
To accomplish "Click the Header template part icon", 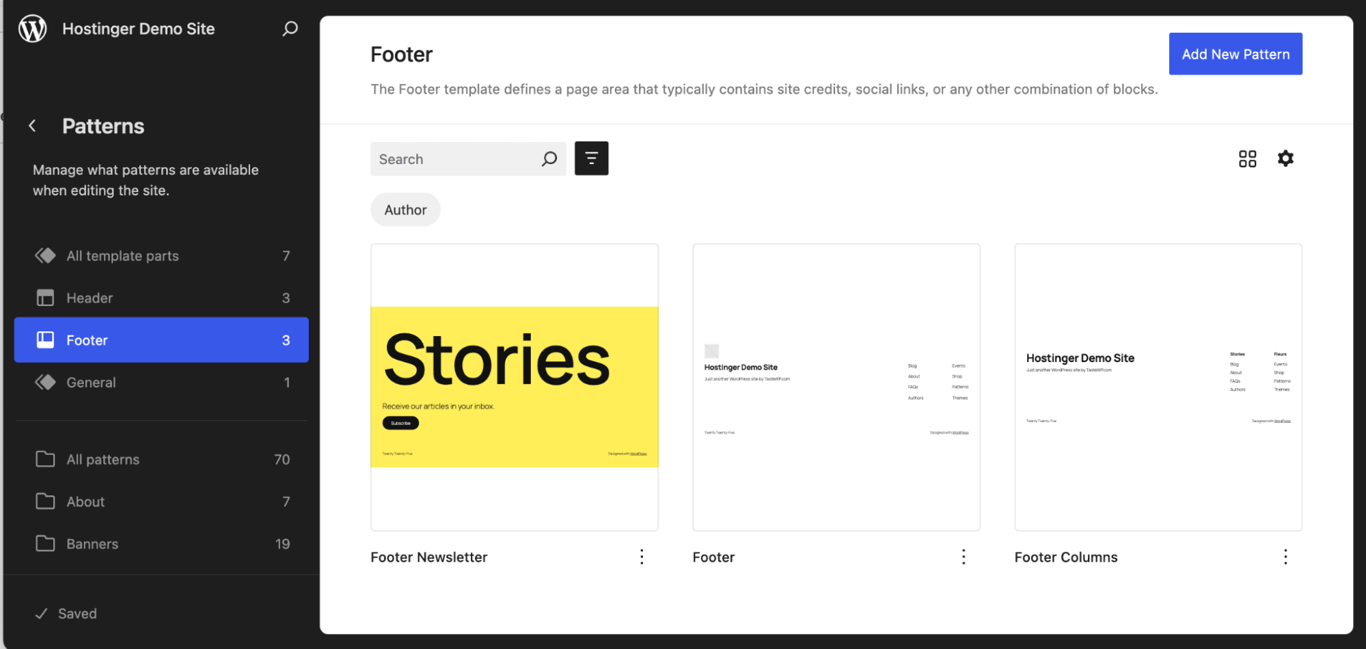I will click(46, 297).
